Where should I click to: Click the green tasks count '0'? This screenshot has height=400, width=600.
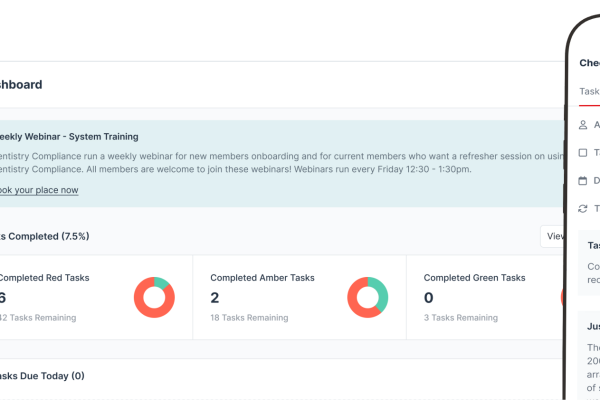pyautogui.click(x=429, y=298)
